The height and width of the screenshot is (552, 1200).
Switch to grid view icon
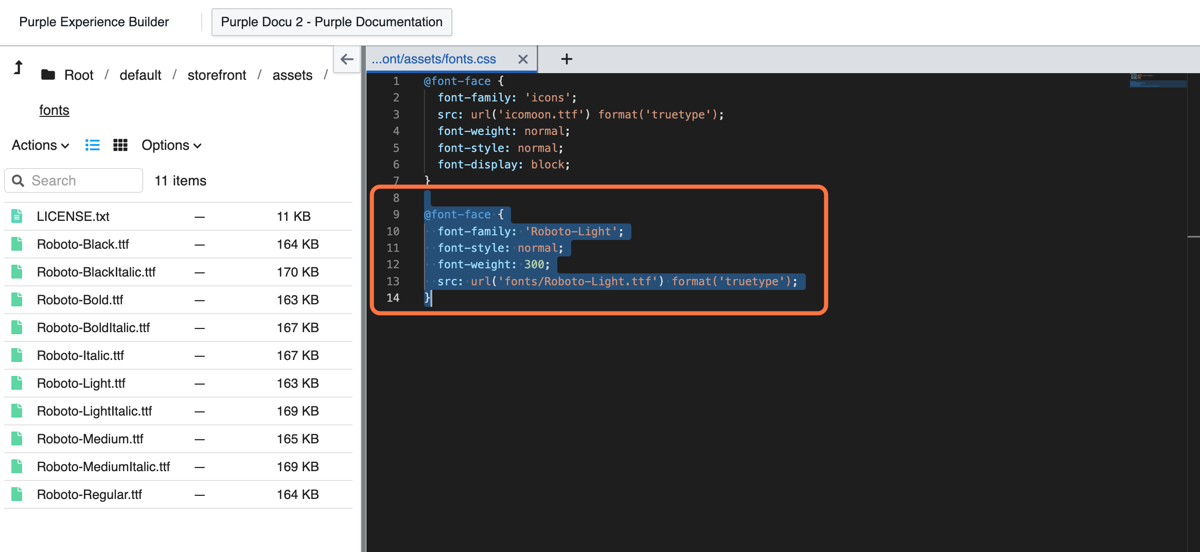click(120, 145)
